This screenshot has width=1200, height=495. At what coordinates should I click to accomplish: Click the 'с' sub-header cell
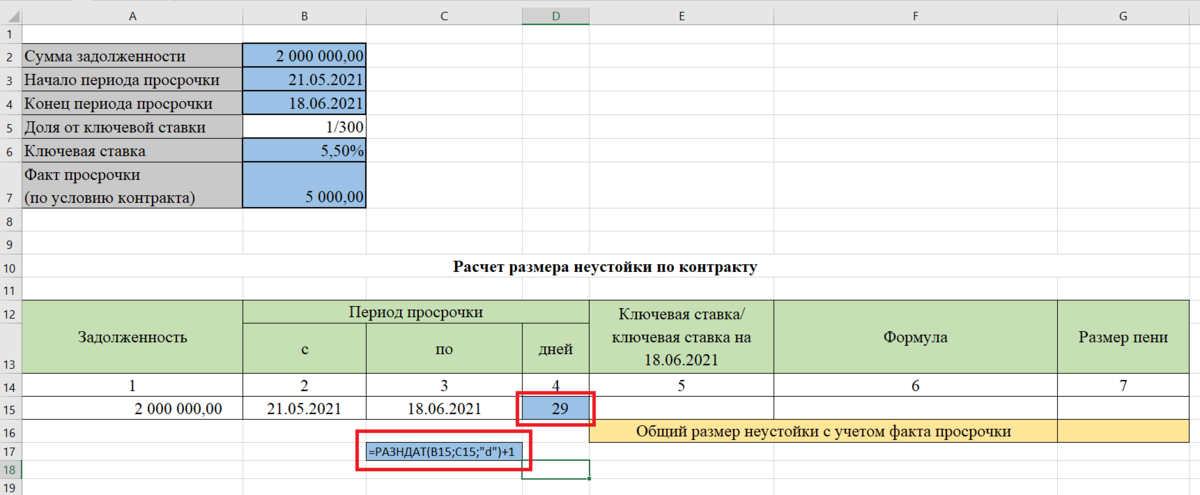pos(304,349)
